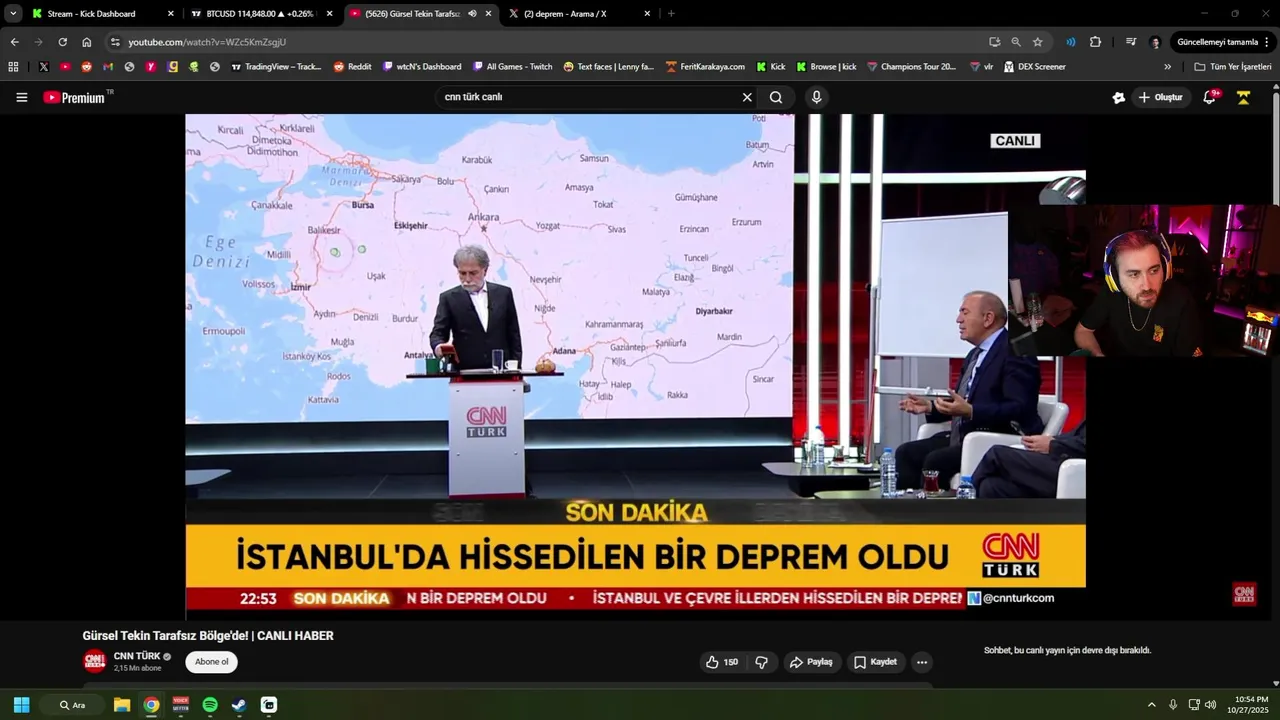
Task: Open the DEX Screener bookmark
Action: (1034, 67)
